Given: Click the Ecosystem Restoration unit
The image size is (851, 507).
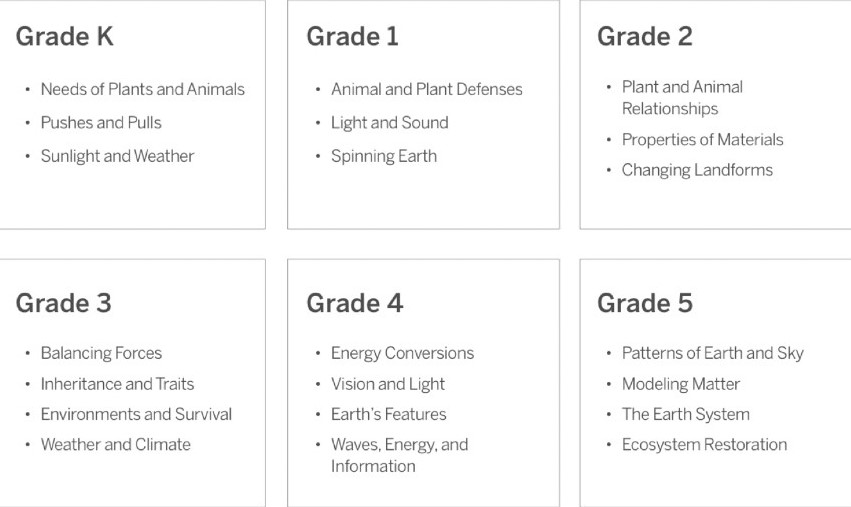Looking at the screenshot, I should 704,445.
